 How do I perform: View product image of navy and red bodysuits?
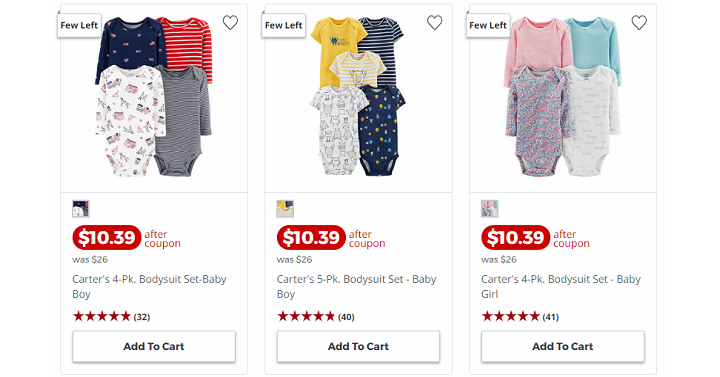pyautogui.click(x=154, y=97)
